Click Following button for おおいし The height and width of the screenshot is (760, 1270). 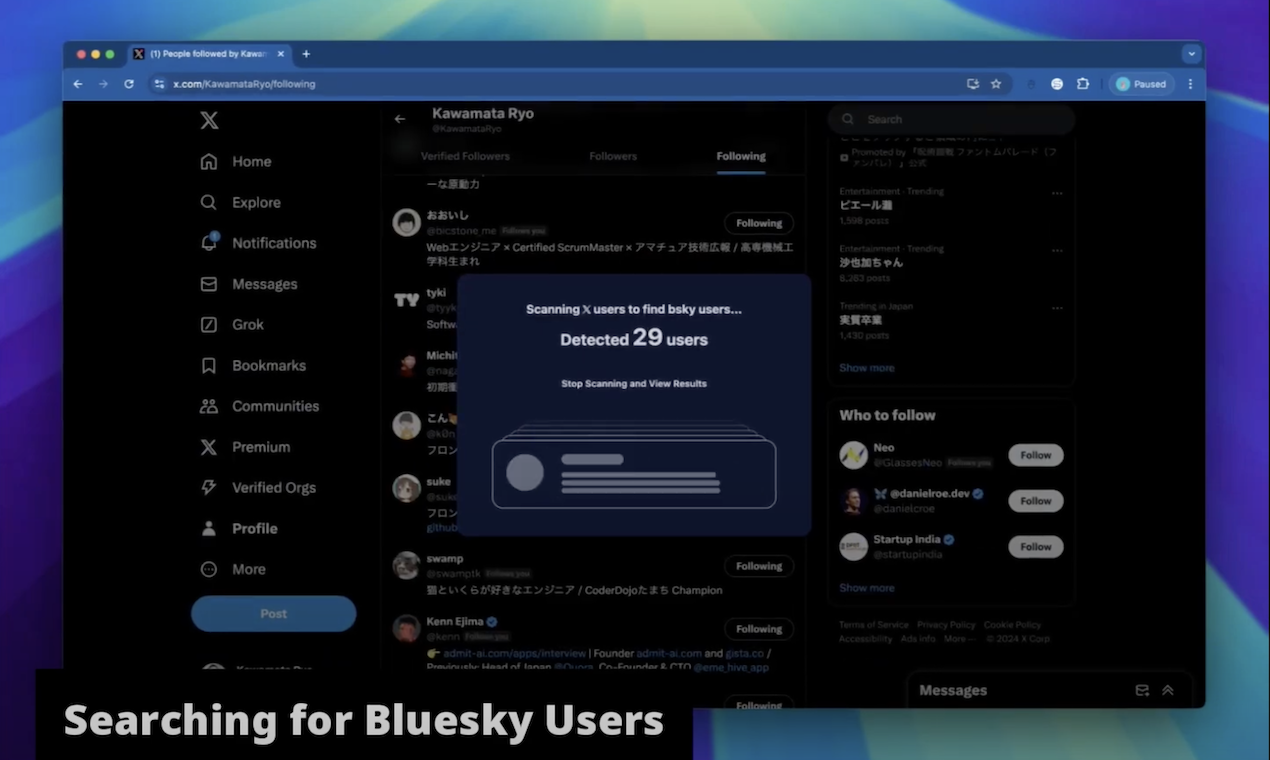(759, 223)
